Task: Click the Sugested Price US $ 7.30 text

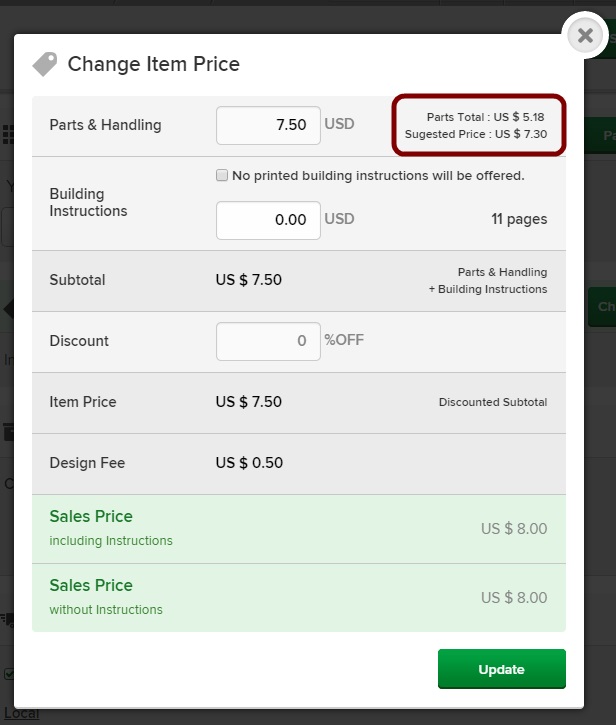Action: [x=476, y=134]
